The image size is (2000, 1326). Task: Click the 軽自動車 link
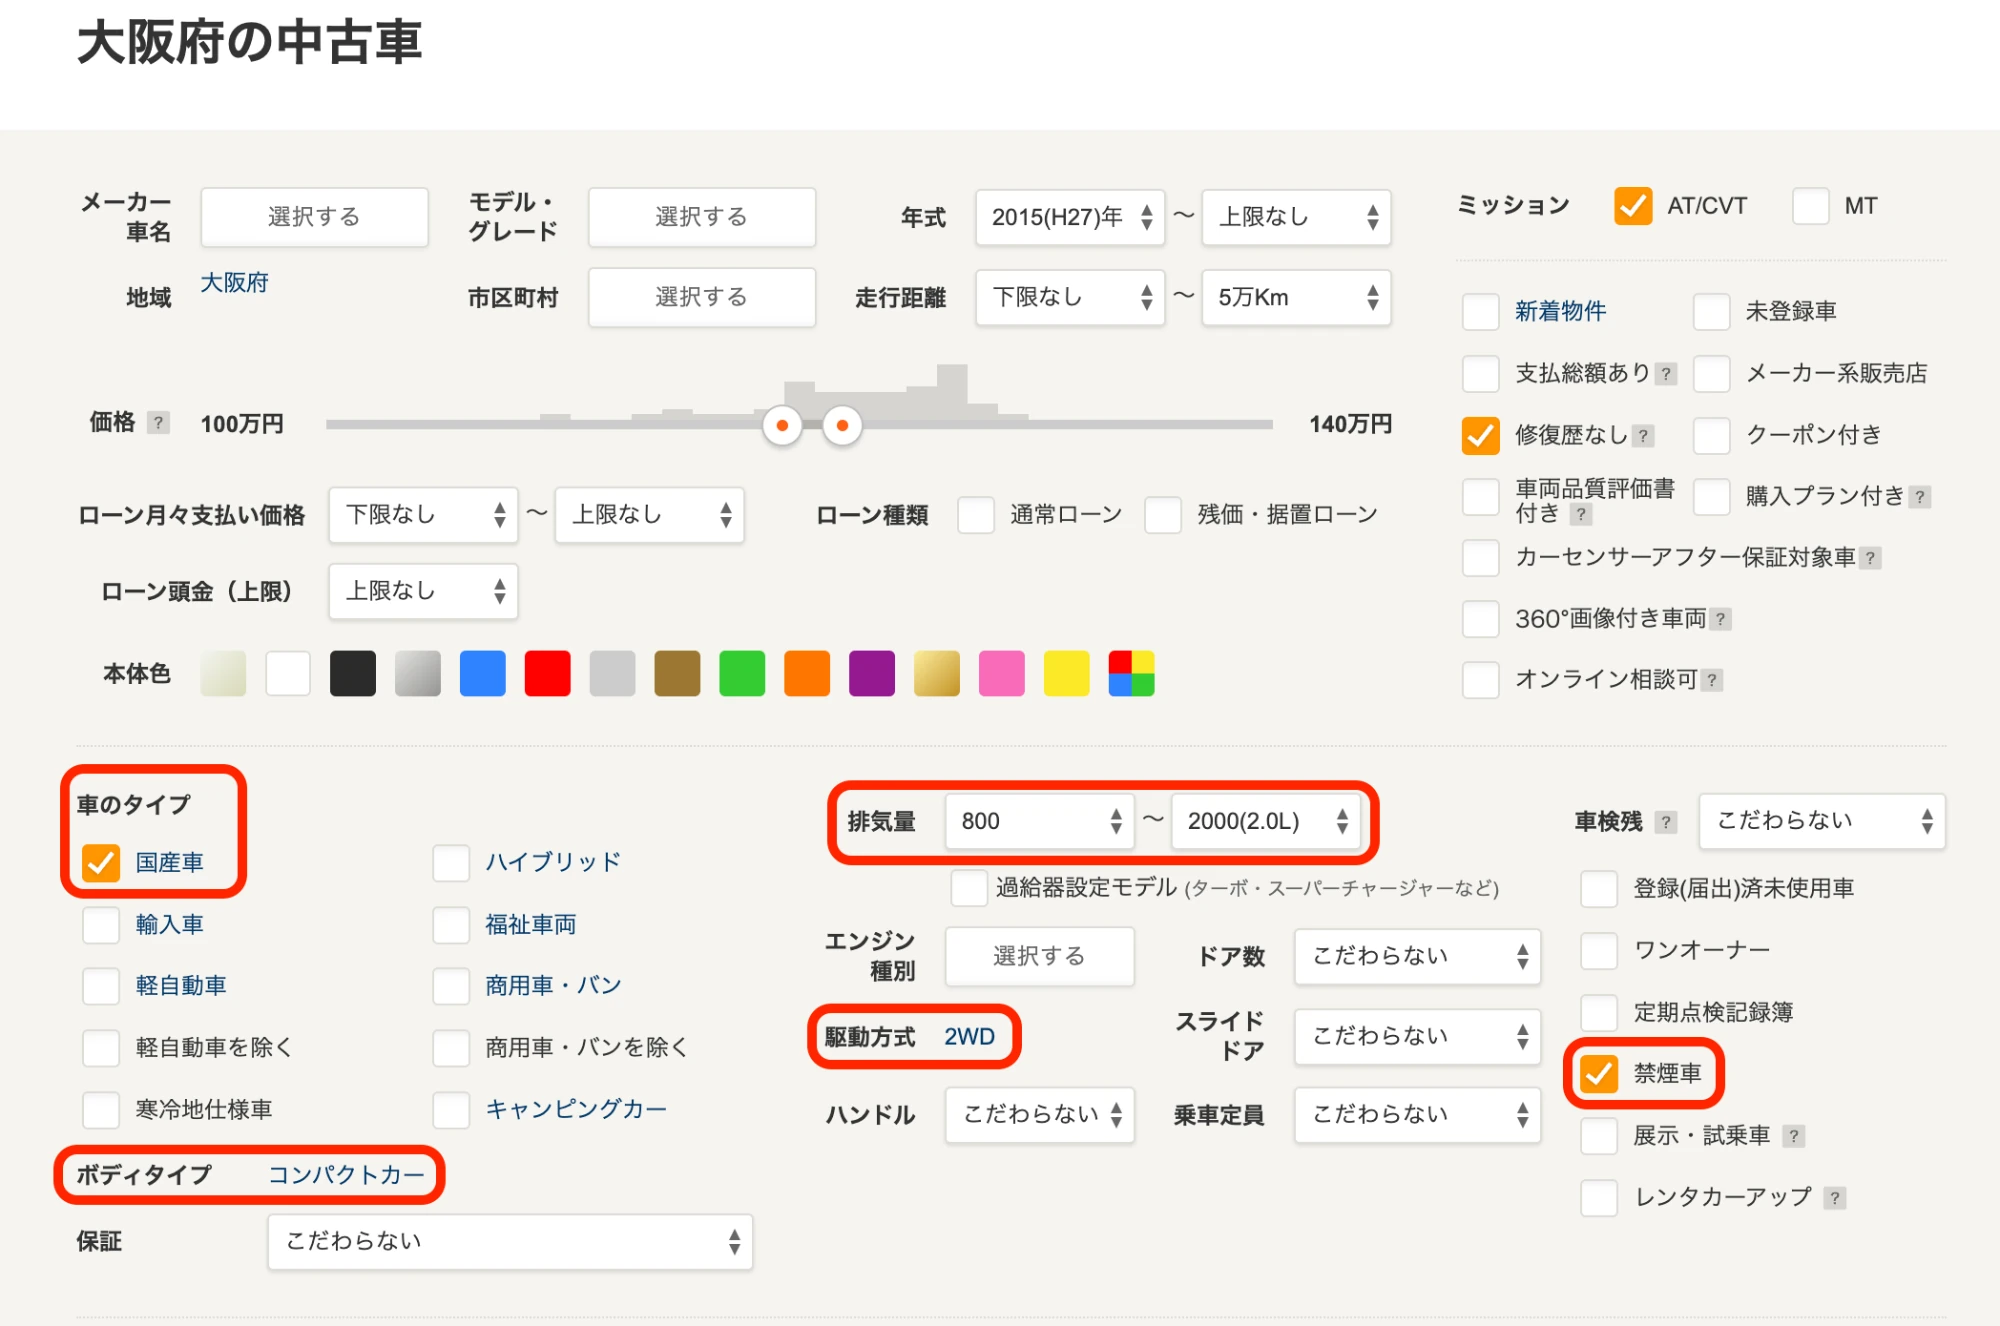[x=181, y=986]
